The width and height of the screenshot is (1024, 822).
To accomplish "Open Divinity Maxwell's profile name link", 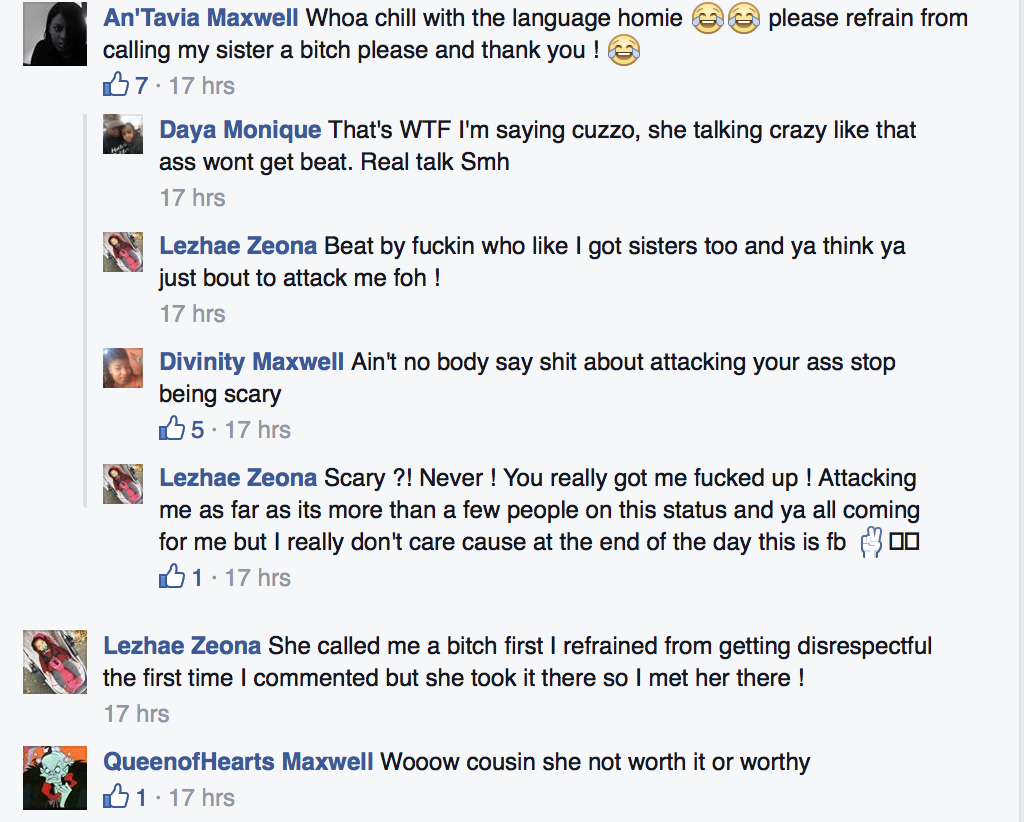I will tap(251, 362).
